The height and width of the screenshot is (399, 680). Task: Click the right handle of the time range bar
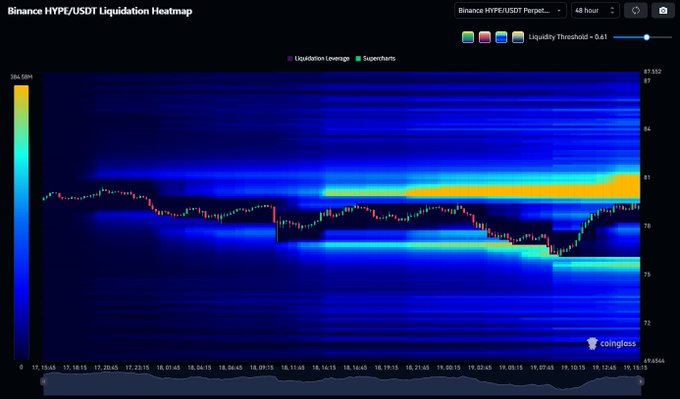(x=641, y=381)
